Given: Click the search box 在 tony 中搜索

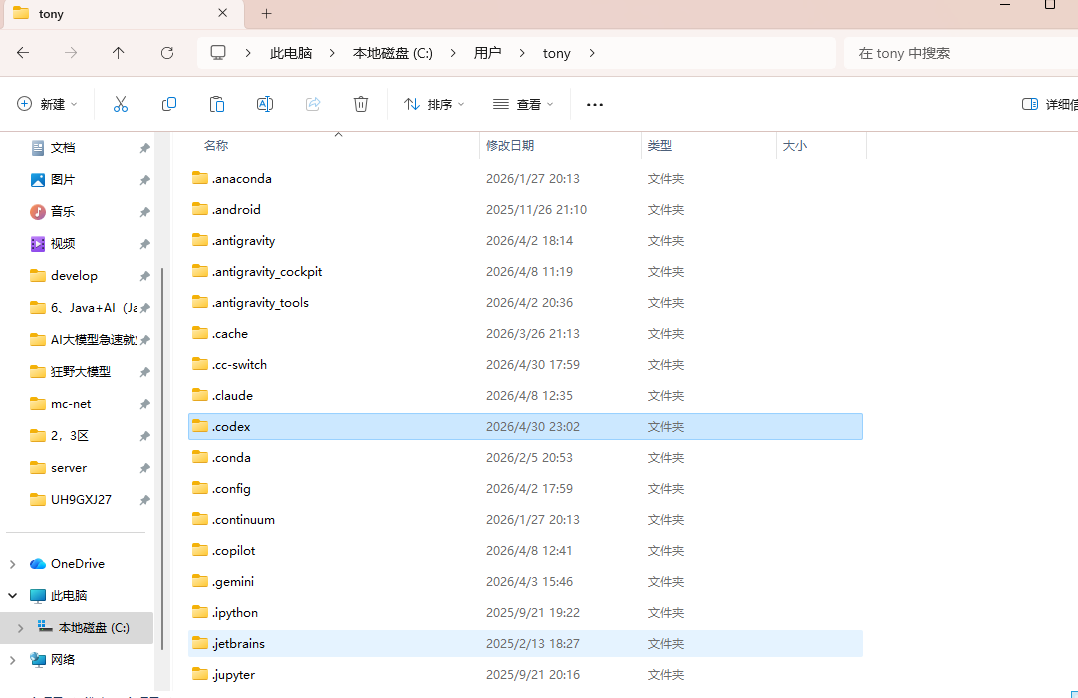Looking at the screenshot, I should [960, 53].
